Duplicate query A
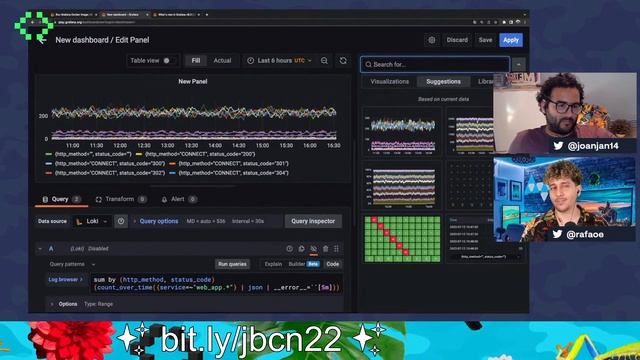Viewport: 640px width, 360px height. tap(301, 249)
